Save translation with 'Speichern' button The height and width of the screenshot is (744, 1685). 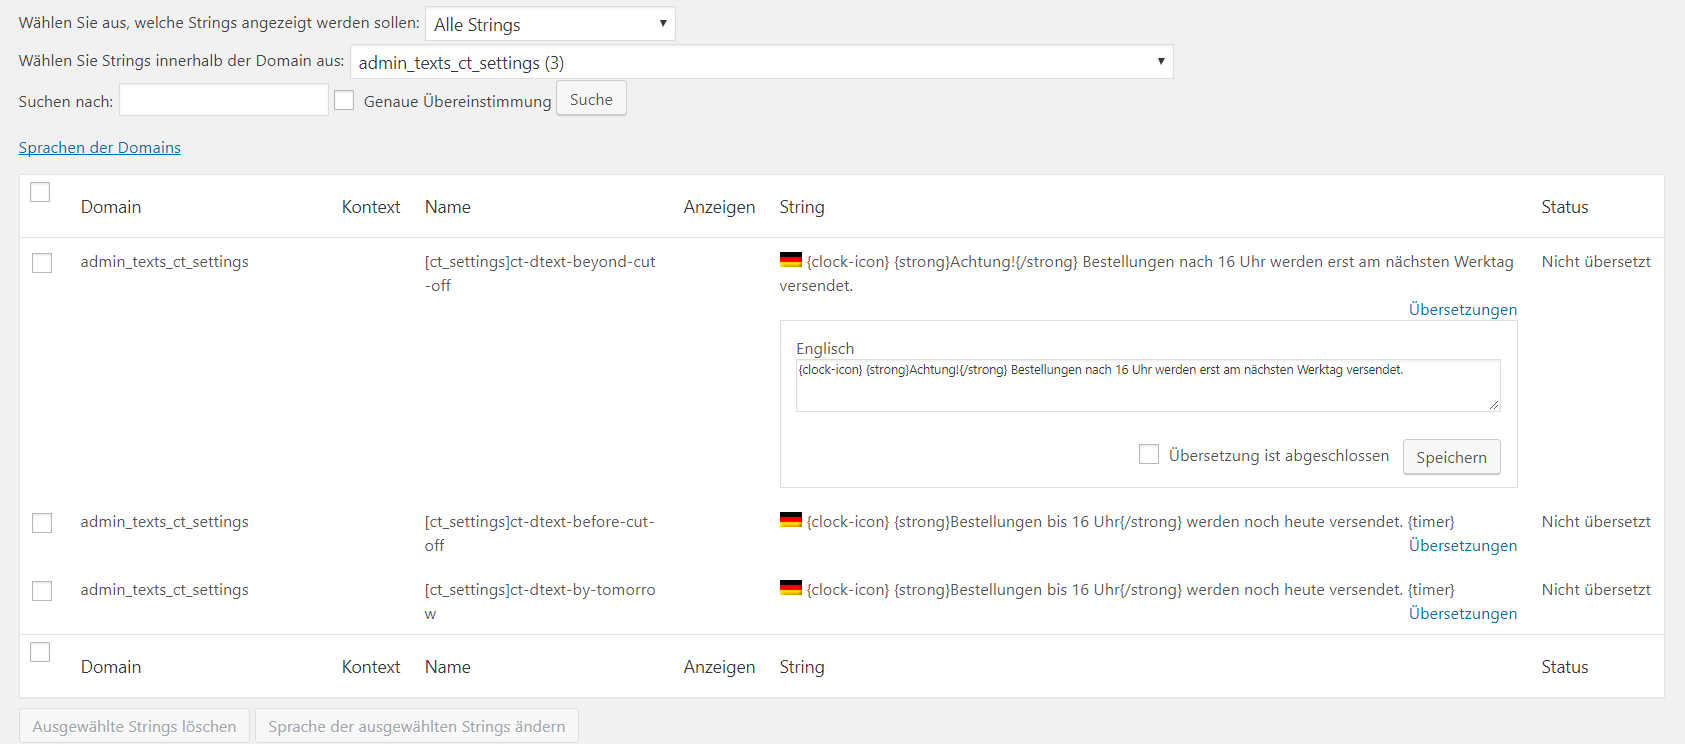coord(1451,457)
